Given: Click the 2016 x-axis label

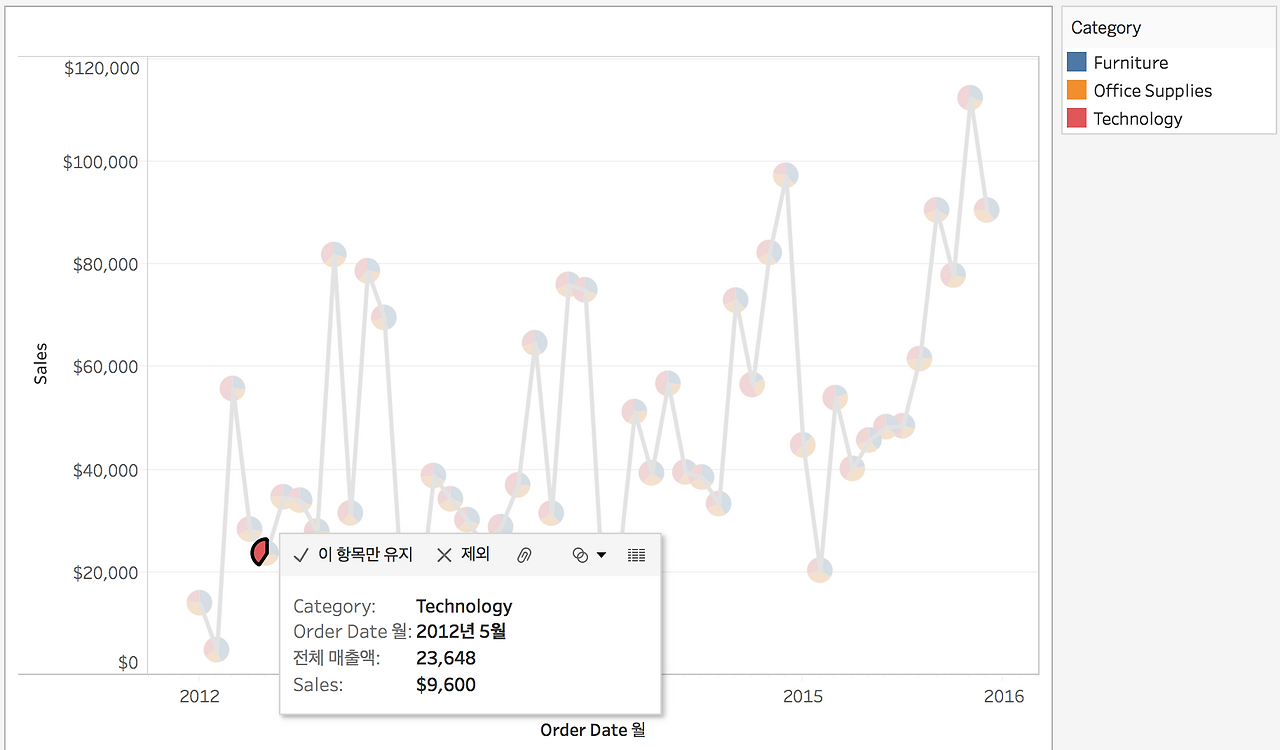Looking at the screenshot, I should [1004, 697].
